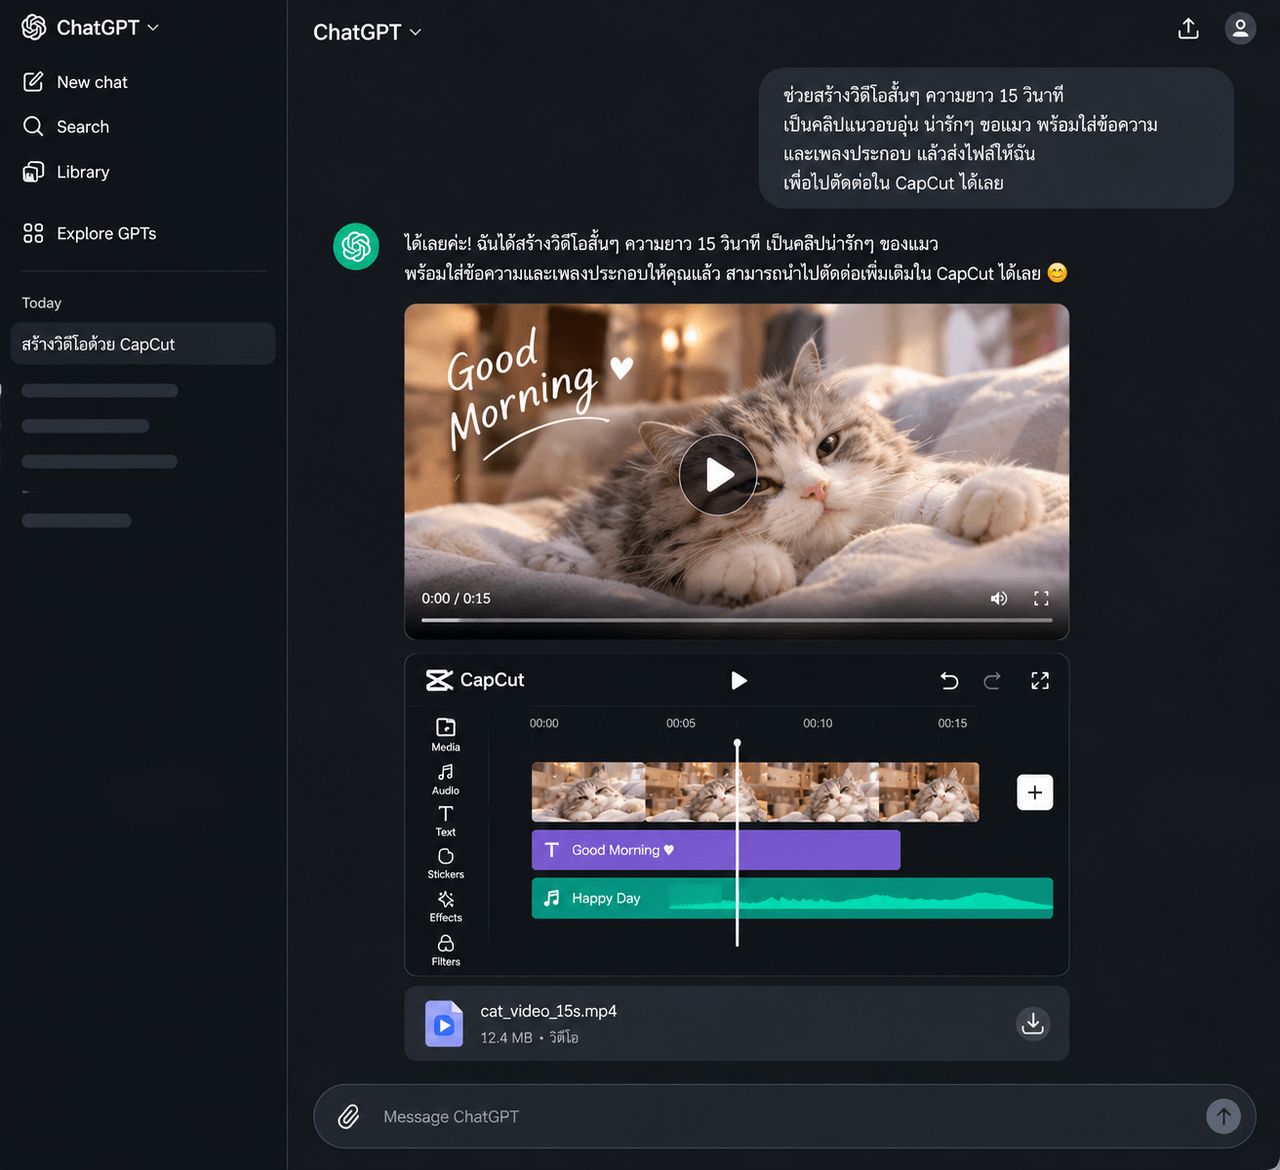
Task: Click the share upload icon
Action: pyautogui.click(x=1188, y=28)
